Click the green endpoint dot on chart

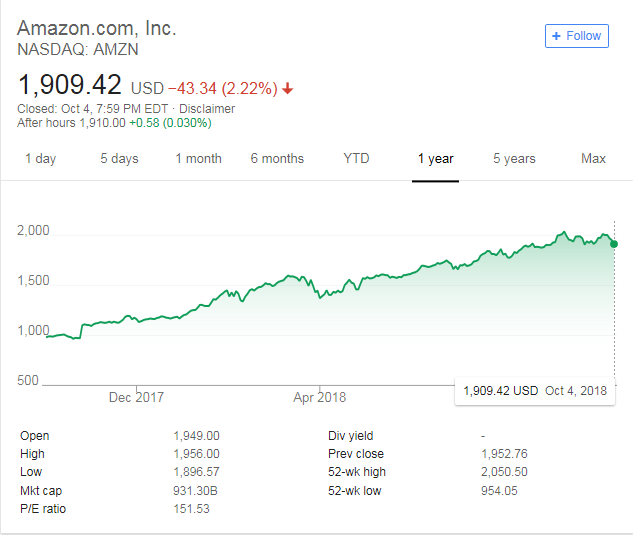pyautogui.click(x=613, y=243)
